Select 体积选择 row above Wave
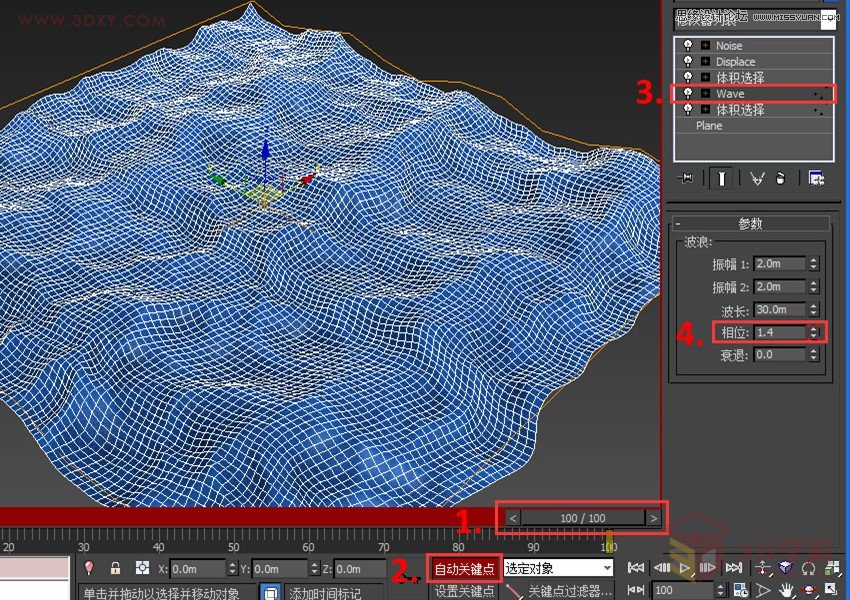This screenshot has height=600, width=850. pos(754,77)
